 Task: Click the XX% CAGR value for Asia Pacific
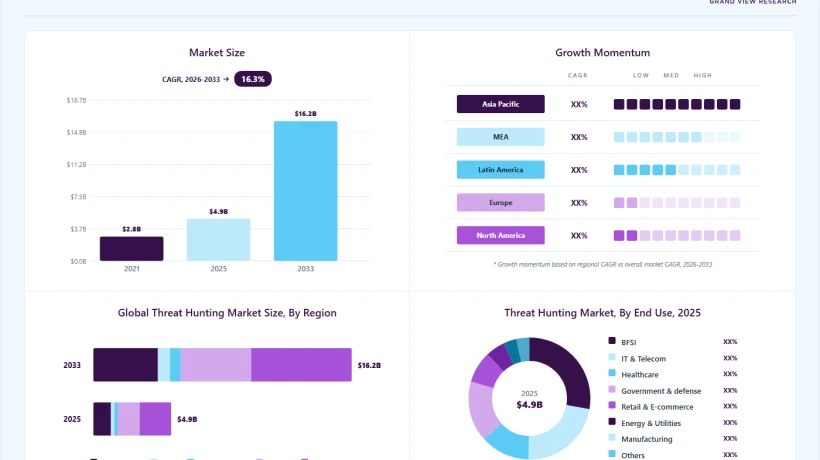(579, 104)
